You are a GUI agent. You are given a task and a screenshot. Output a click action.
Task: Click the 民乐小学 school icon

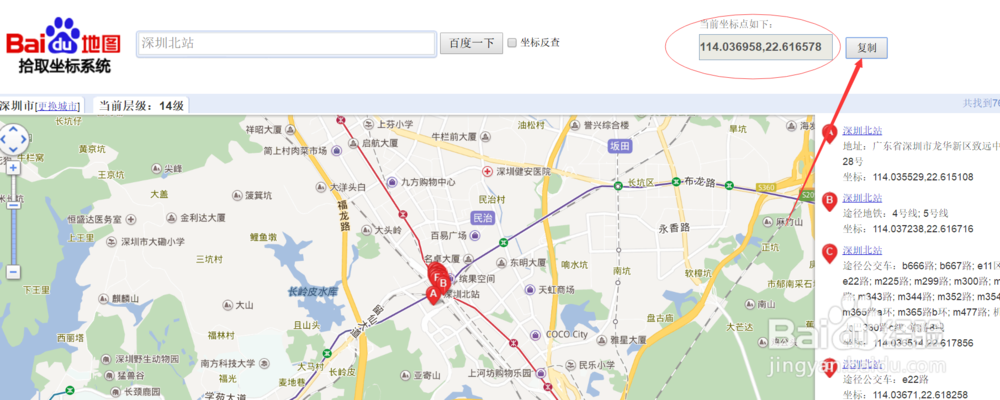570,365
